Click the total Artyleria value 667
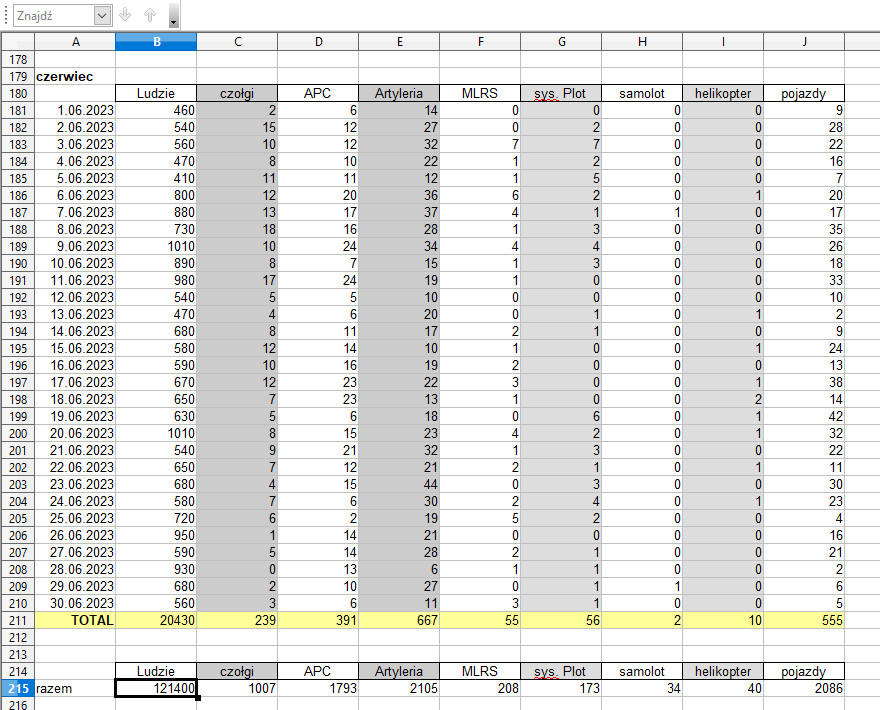This screenshot has height=710, width=880. 399,620
